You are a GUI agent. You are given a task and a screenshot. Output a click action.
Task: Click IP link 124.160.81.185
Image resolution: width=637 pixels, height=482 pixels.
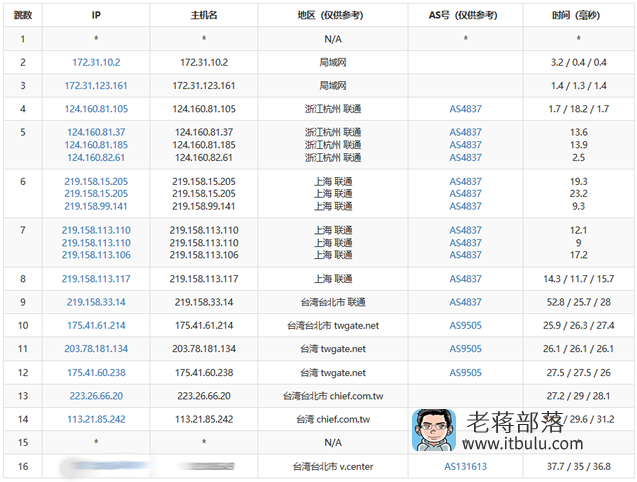tap(96, 145)
